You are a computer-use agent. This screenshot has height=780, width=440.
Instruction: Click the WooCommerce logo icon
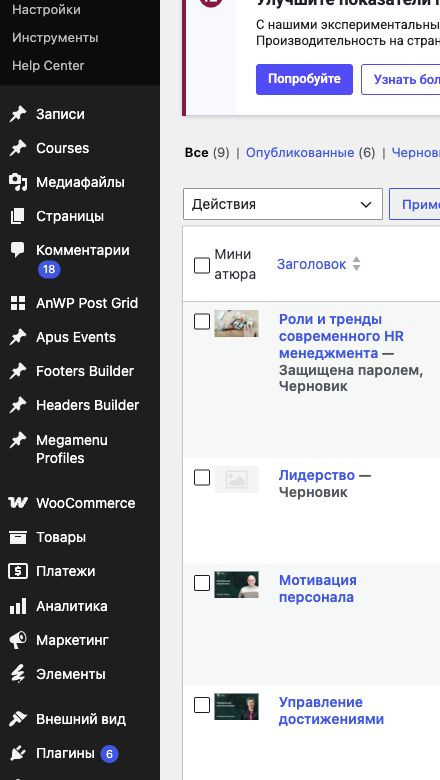[18, 503]
